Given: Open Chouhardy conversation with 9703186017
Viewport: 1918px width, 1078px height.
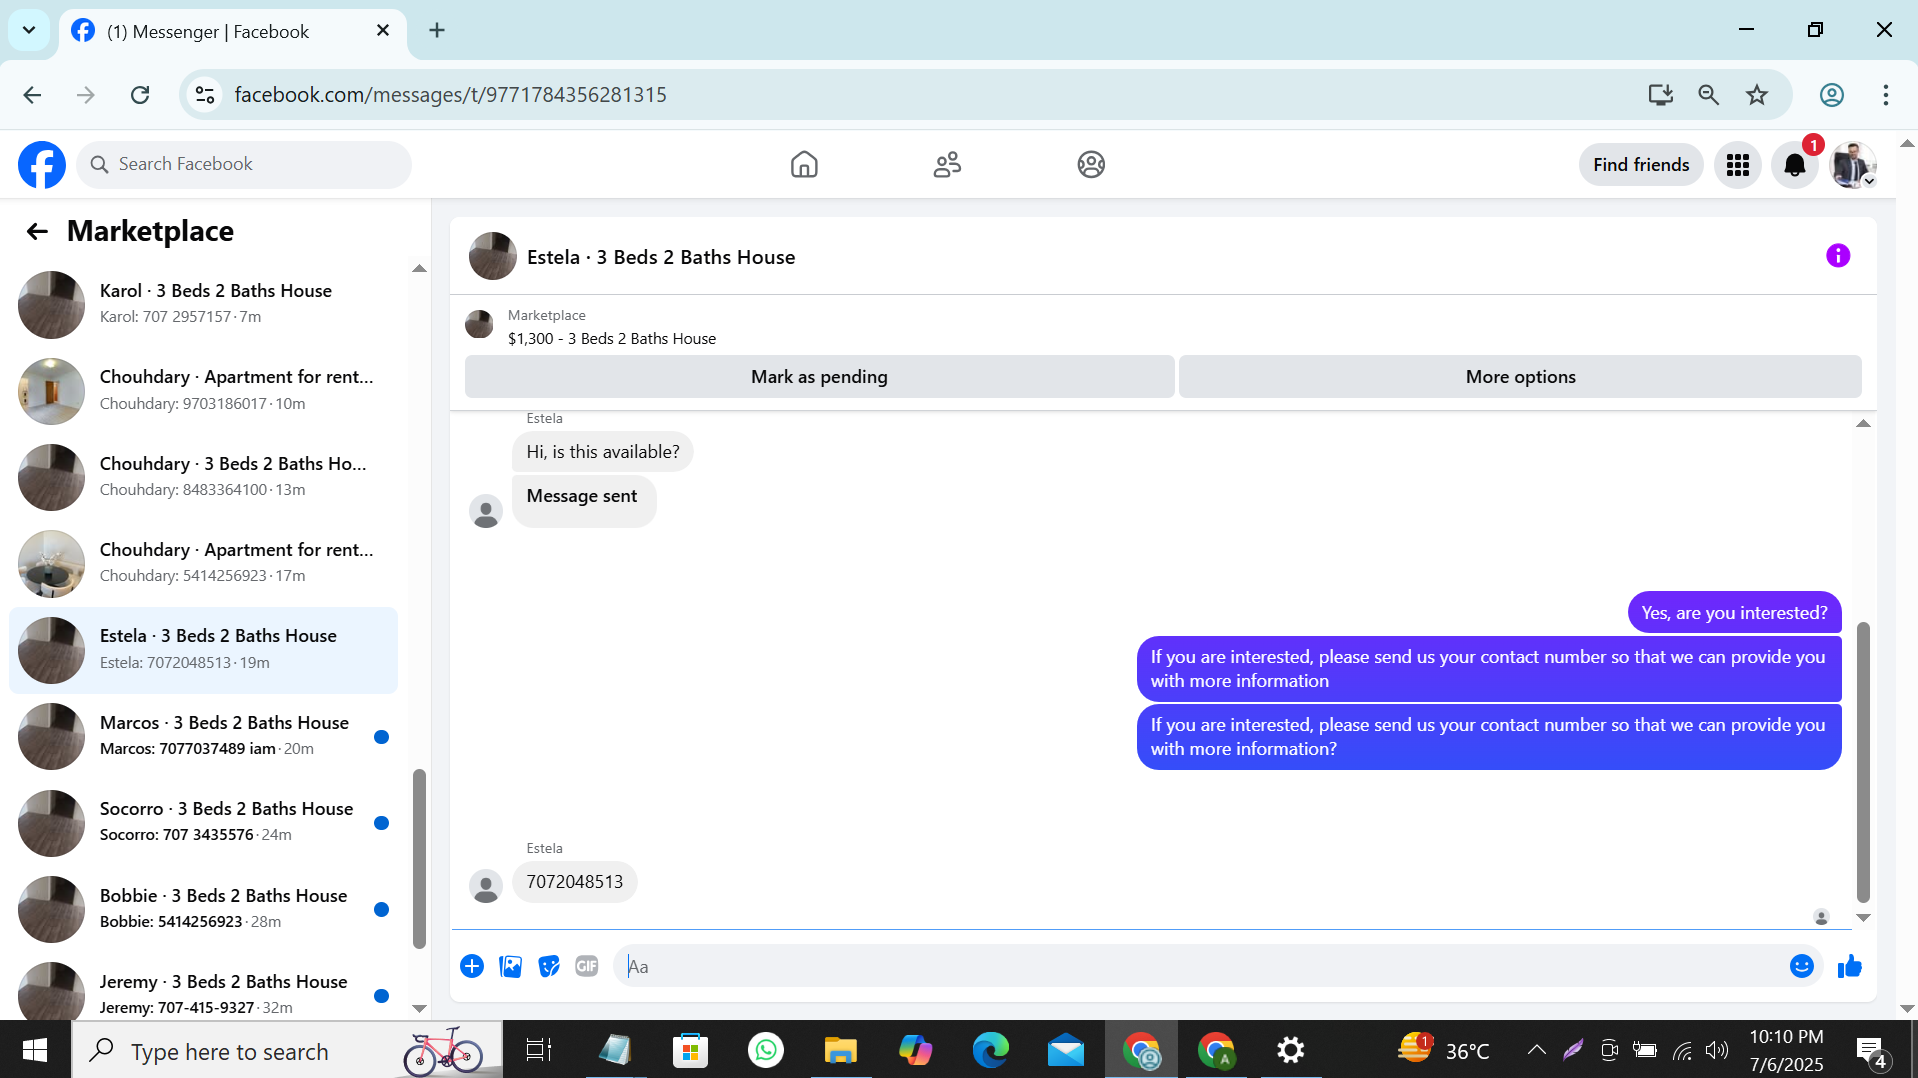Looking at the screenshot, I should [x=204, y=391].
